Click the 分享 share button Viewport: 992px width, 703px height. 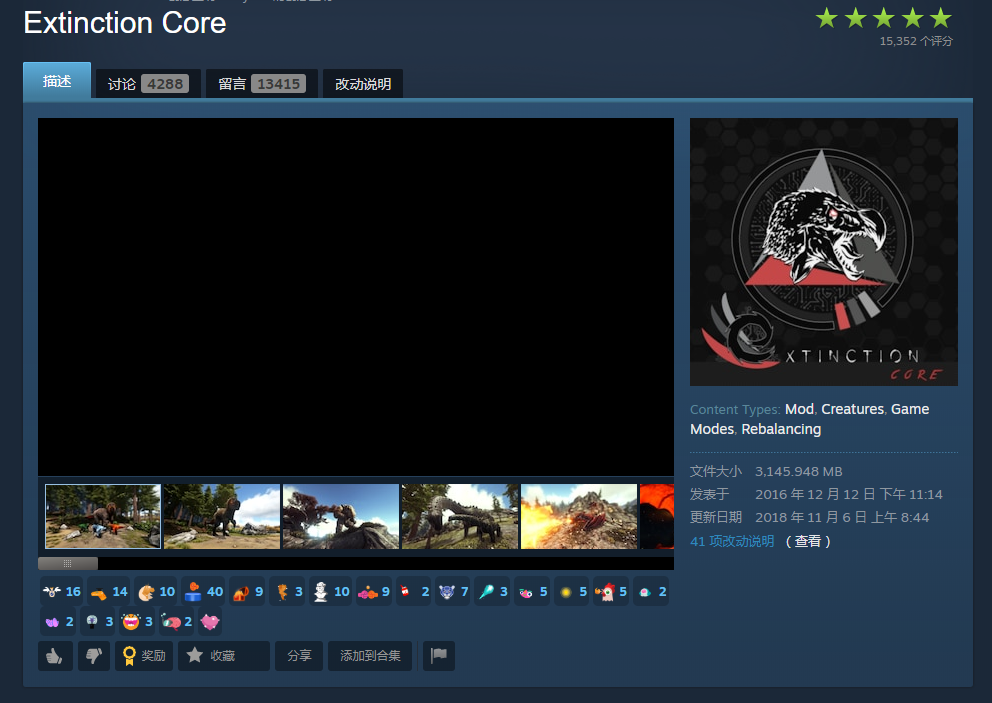click(x=299, y=656)
